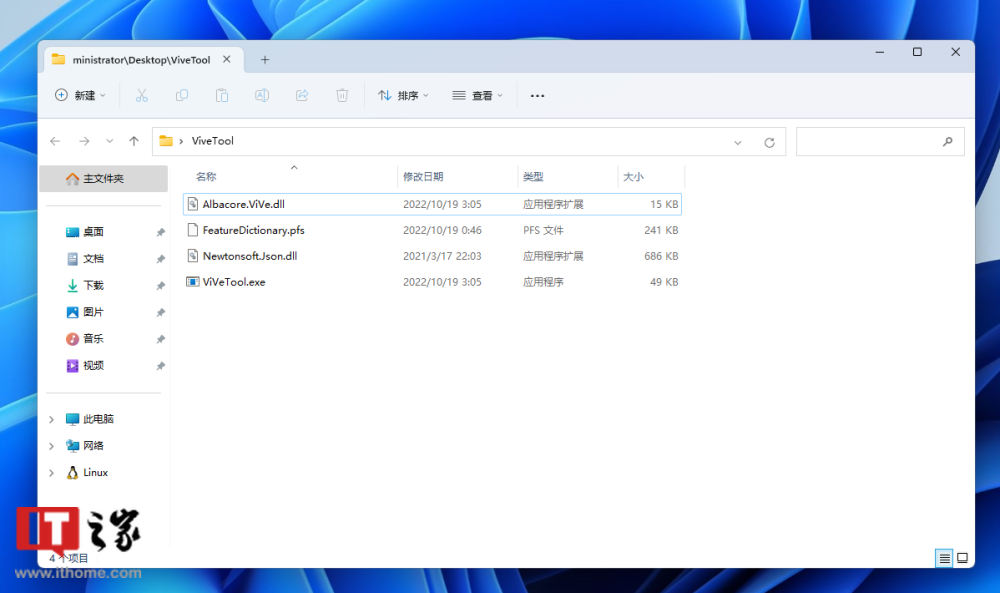Image resolution: width=1000 pixels, height=593 pixels.
Task: Switch to details view in status bar
Action: [945, 559]
